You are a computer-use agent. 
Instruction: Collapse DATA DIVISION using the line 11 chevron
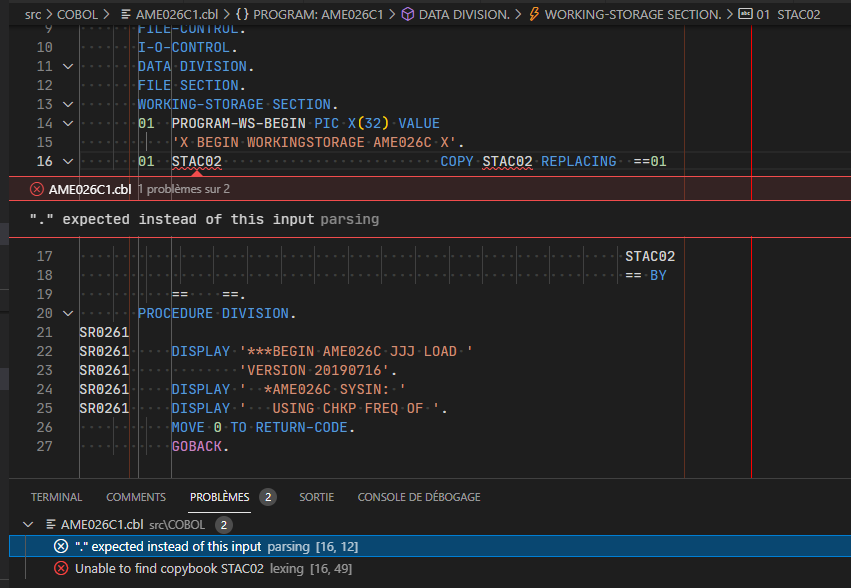66,66
